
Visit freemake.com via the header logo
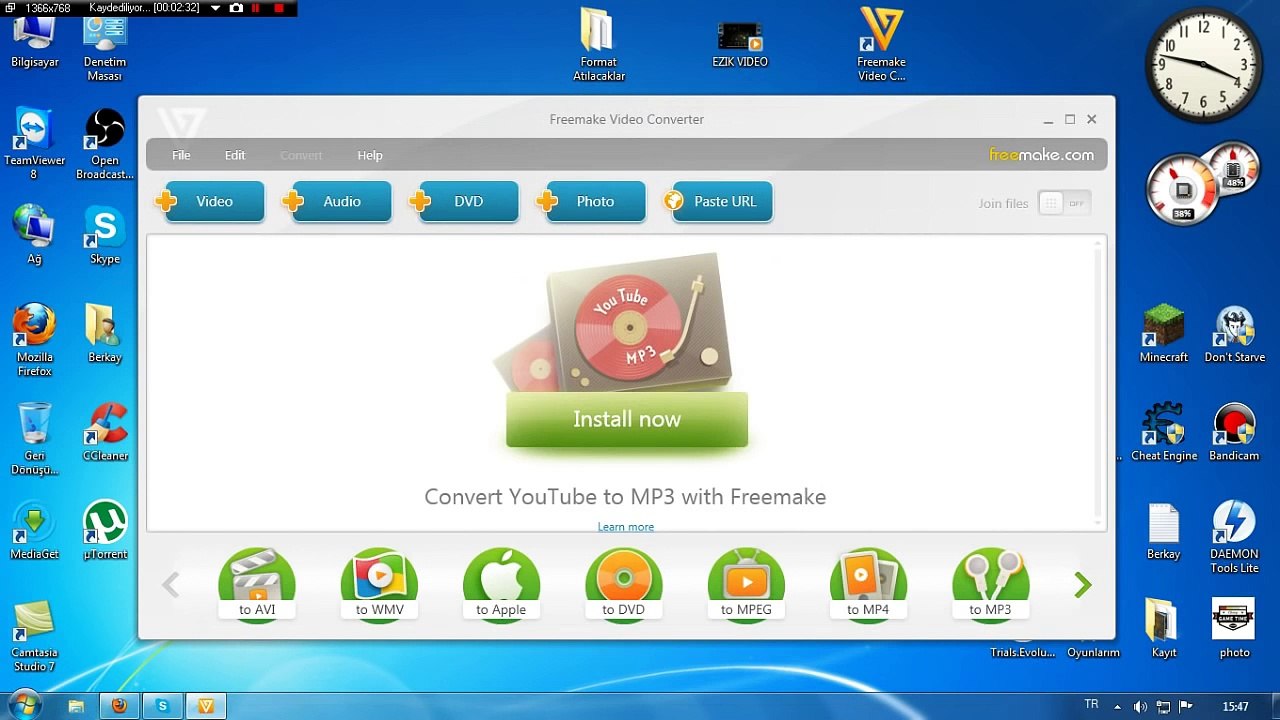point(1041,155)
